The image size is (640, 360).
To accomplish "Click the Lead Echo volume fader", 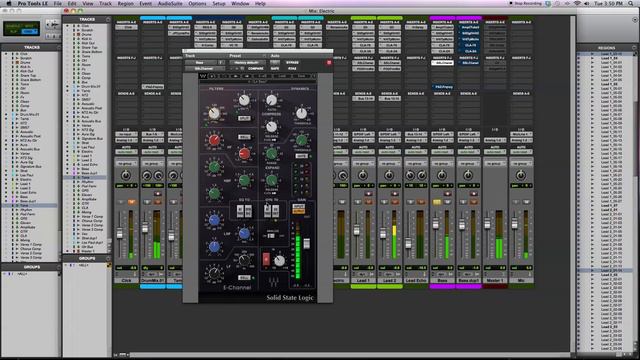I will (408, 244).
